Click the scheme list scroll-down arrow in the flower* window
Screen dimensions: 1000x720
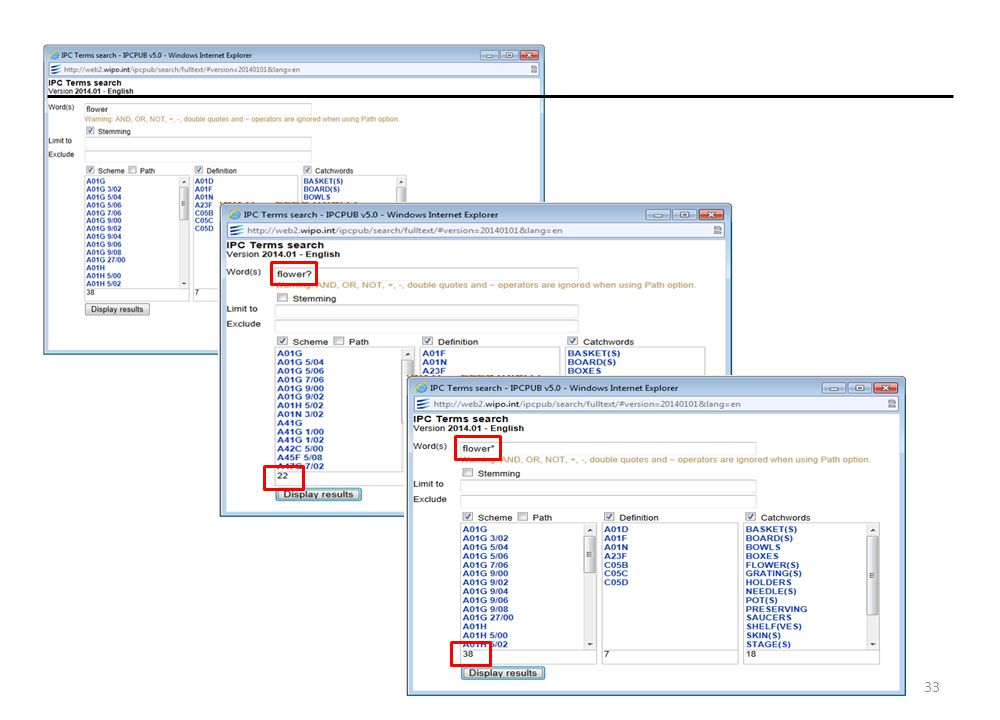(590, 645)
